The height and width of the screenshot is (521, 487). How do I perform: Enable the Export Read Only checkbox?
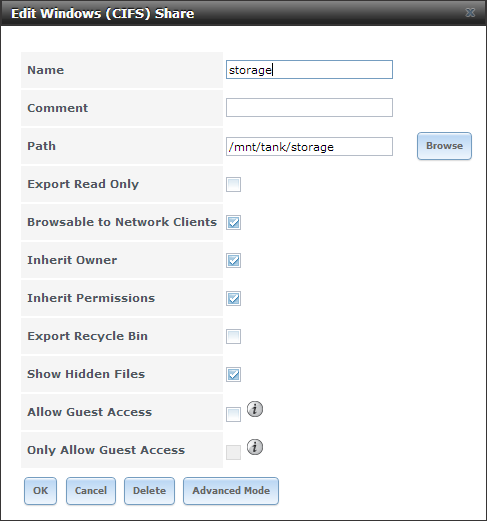[233, 185]
